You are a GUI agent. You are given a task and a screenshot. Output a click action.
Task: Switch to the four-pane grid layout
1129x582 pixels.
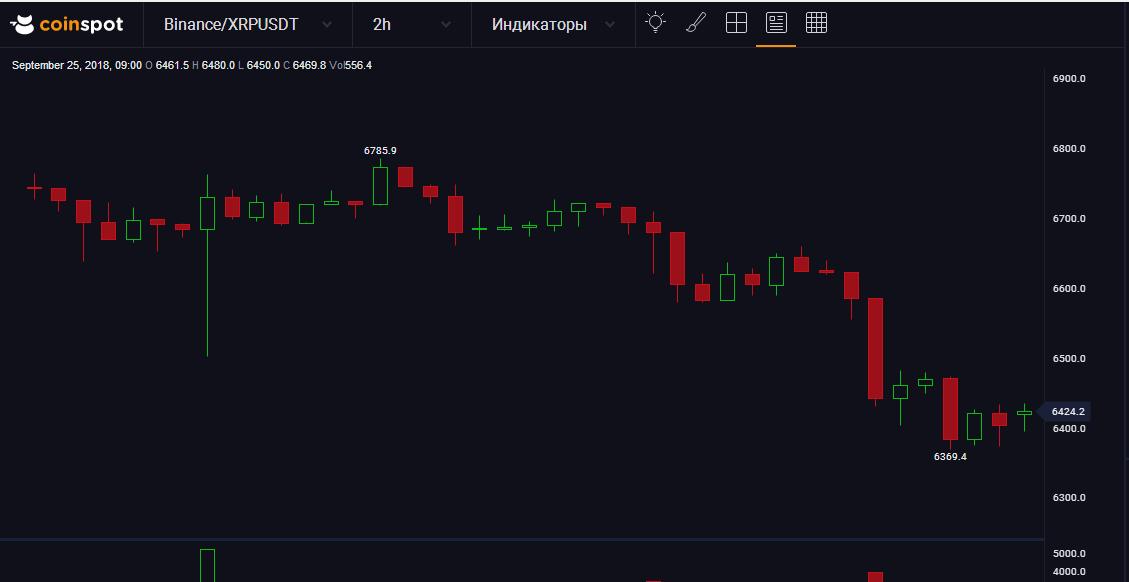pos(736,23)
